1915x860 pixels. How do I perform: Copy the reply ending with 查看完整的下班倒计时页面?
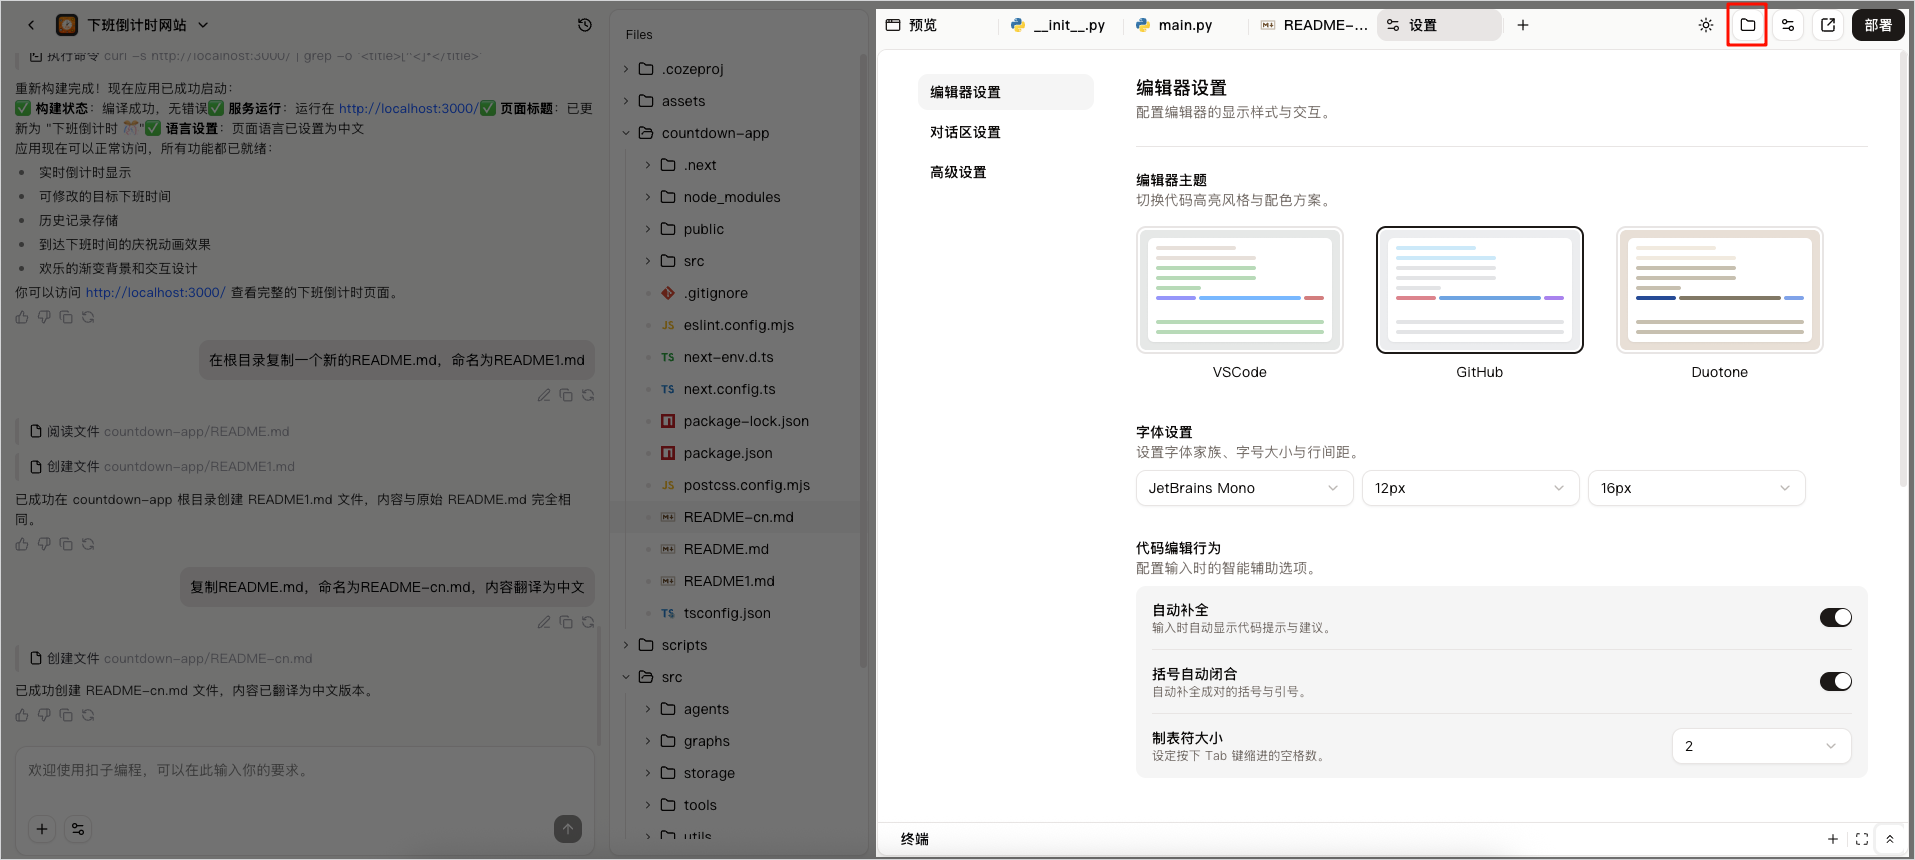[x=66, y=317]
